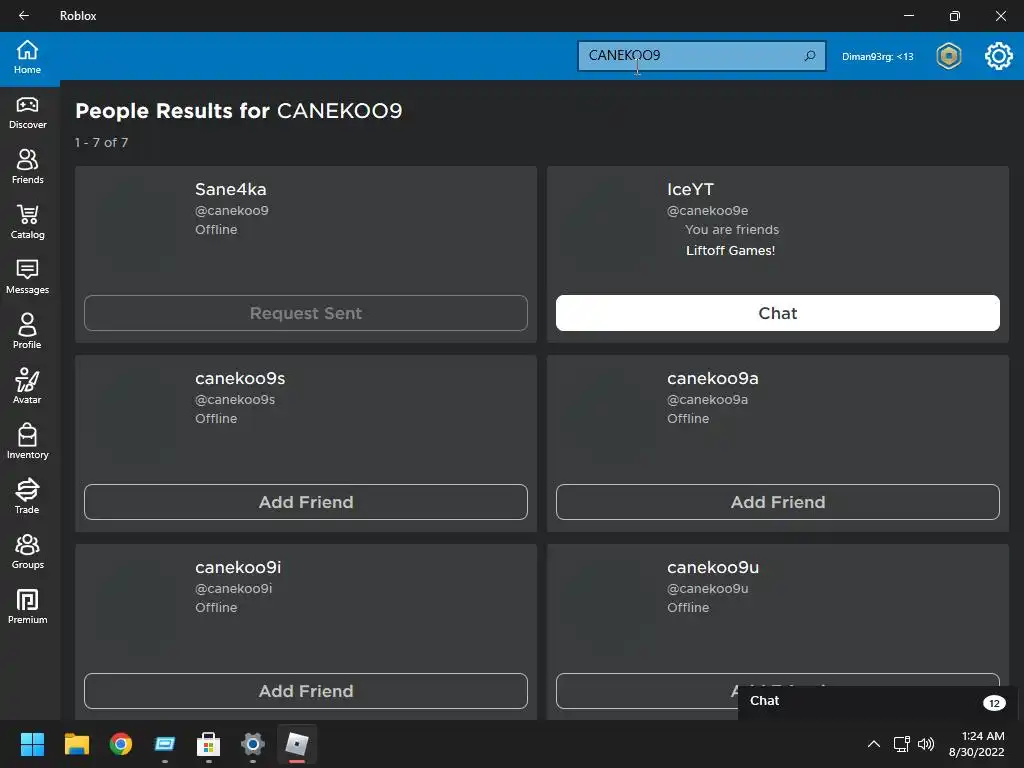
Task: Launch Google Chrome from taskbar
Action: (x=121, y=744)
